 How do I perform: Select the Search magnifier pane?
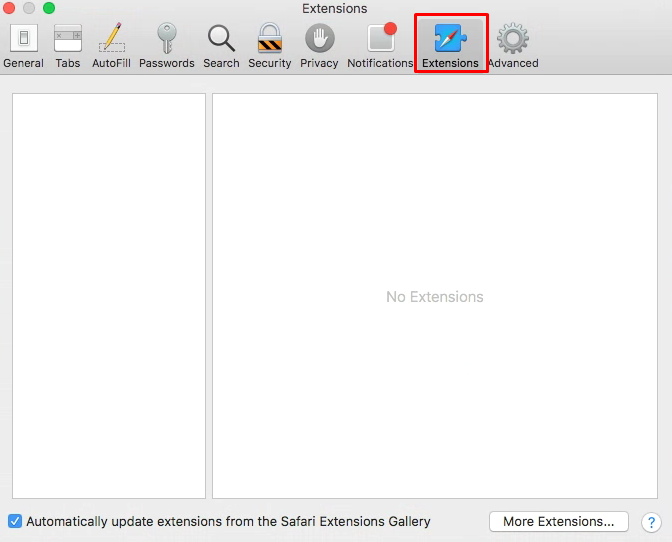coord(221,46)
